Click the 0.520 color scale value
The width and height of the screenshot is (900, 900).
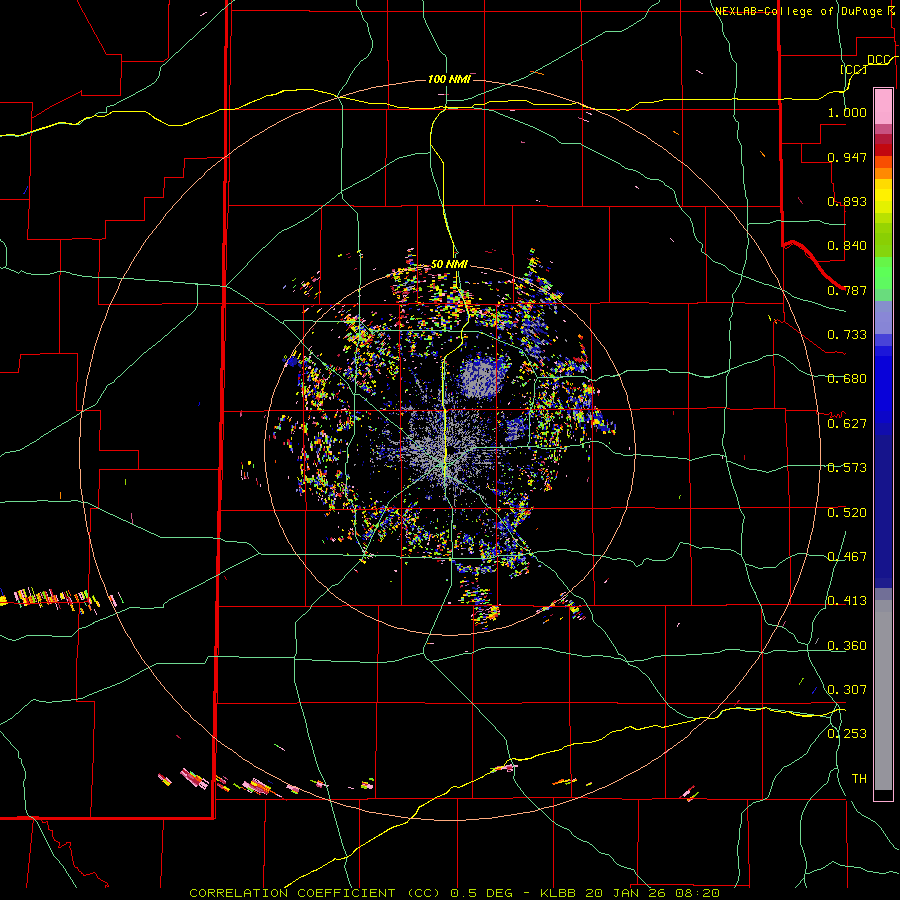[847, 513]
